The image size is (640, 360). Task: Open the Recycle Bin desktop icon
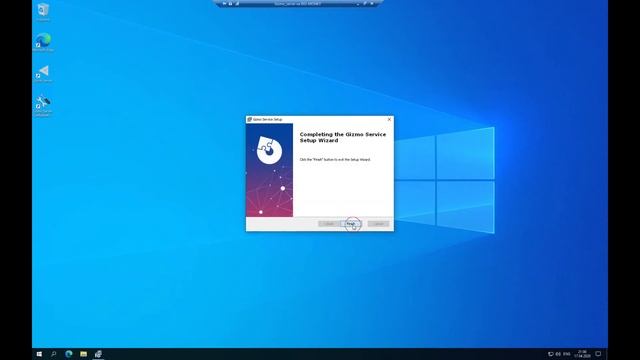point(43,11)
